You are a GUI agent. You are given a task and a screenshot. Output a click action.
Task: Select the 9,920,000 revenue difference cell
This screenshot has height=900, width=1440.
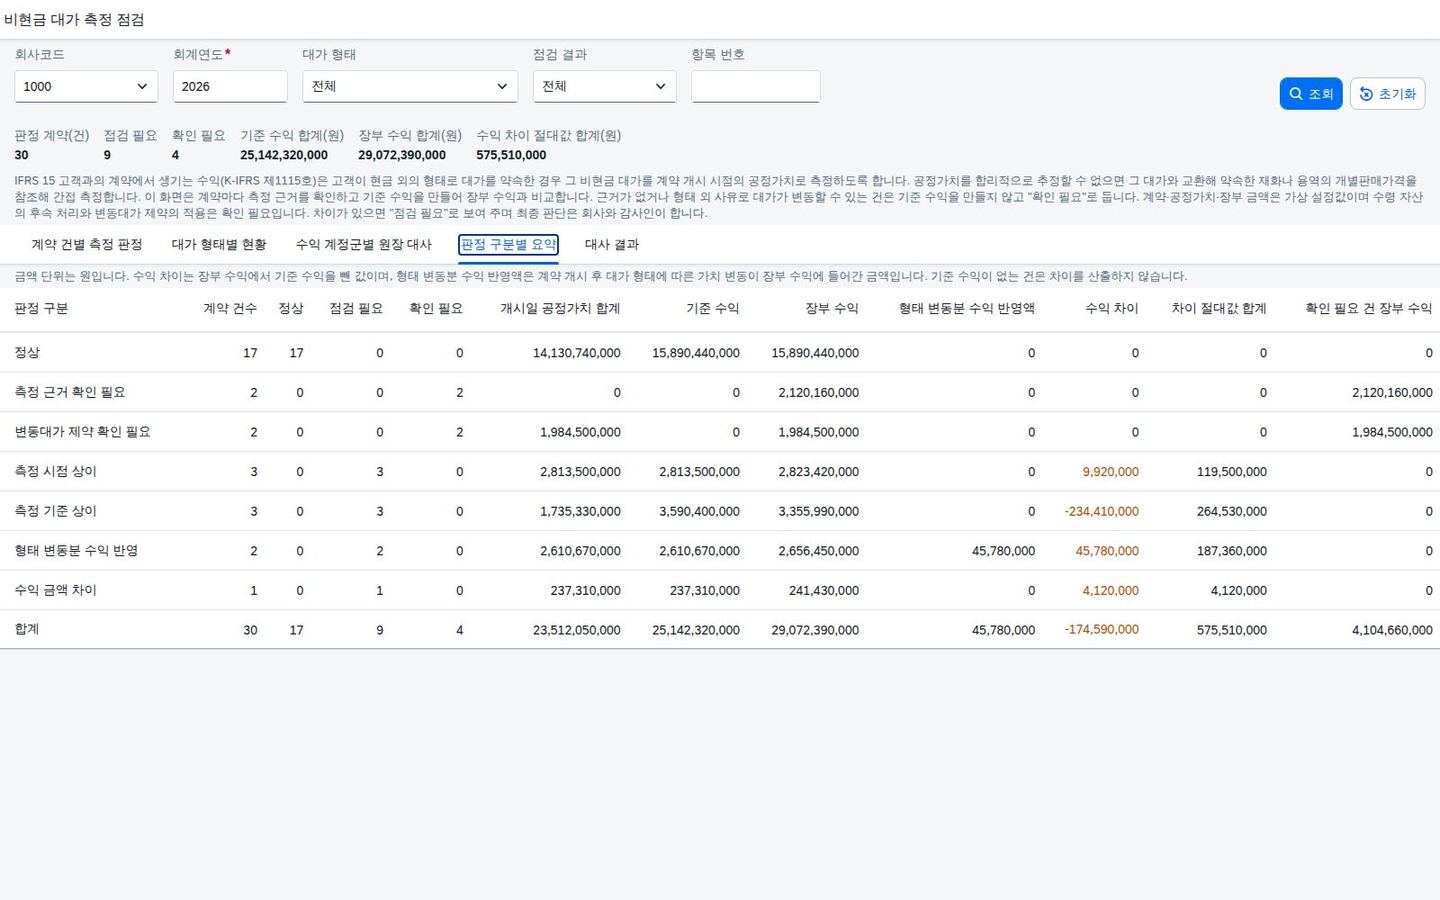(1111, 472)
